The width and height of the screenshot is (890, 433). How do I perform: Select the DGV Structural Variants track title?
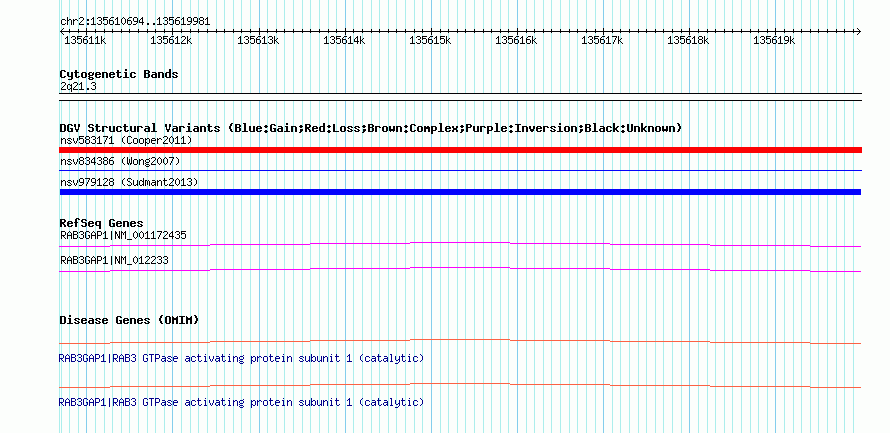click(x=371, y=128)
